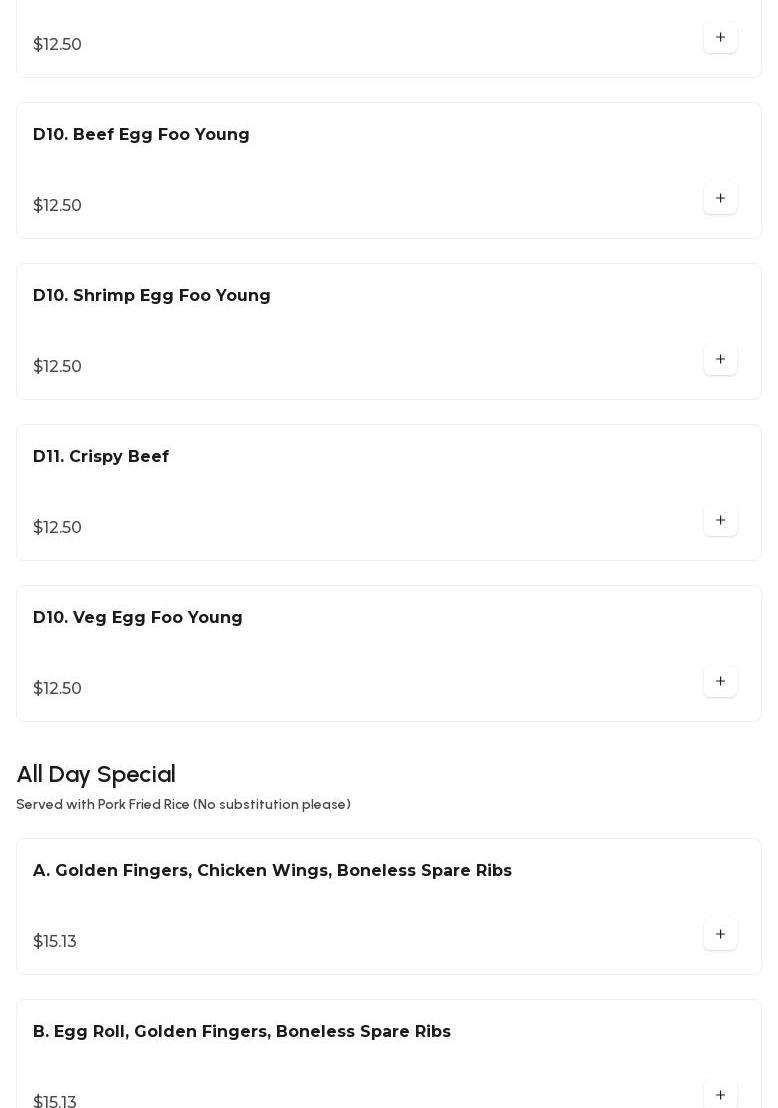View A. Golden Fingers, Chicken Wings combo
The height and width of the screenshot is (1108, 778).
(x=272, y=871)
